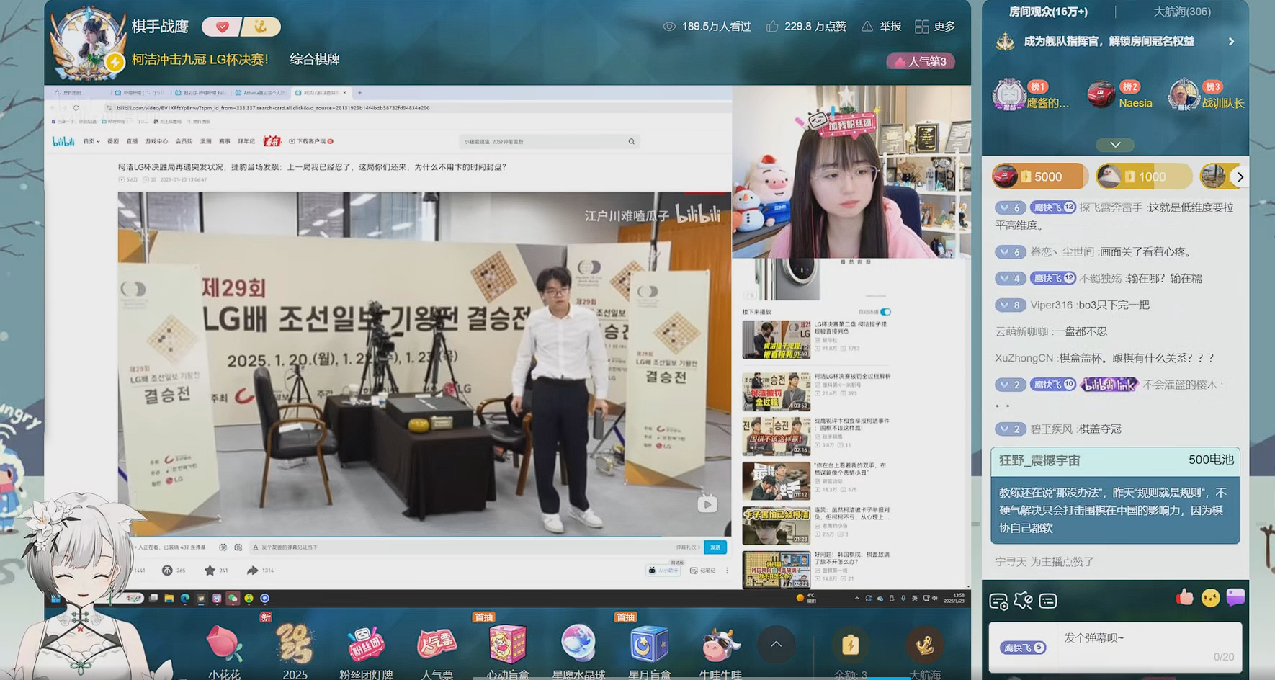Open the 狂野_震撼宇宙 500电池 super chat

coord(1115,496)
